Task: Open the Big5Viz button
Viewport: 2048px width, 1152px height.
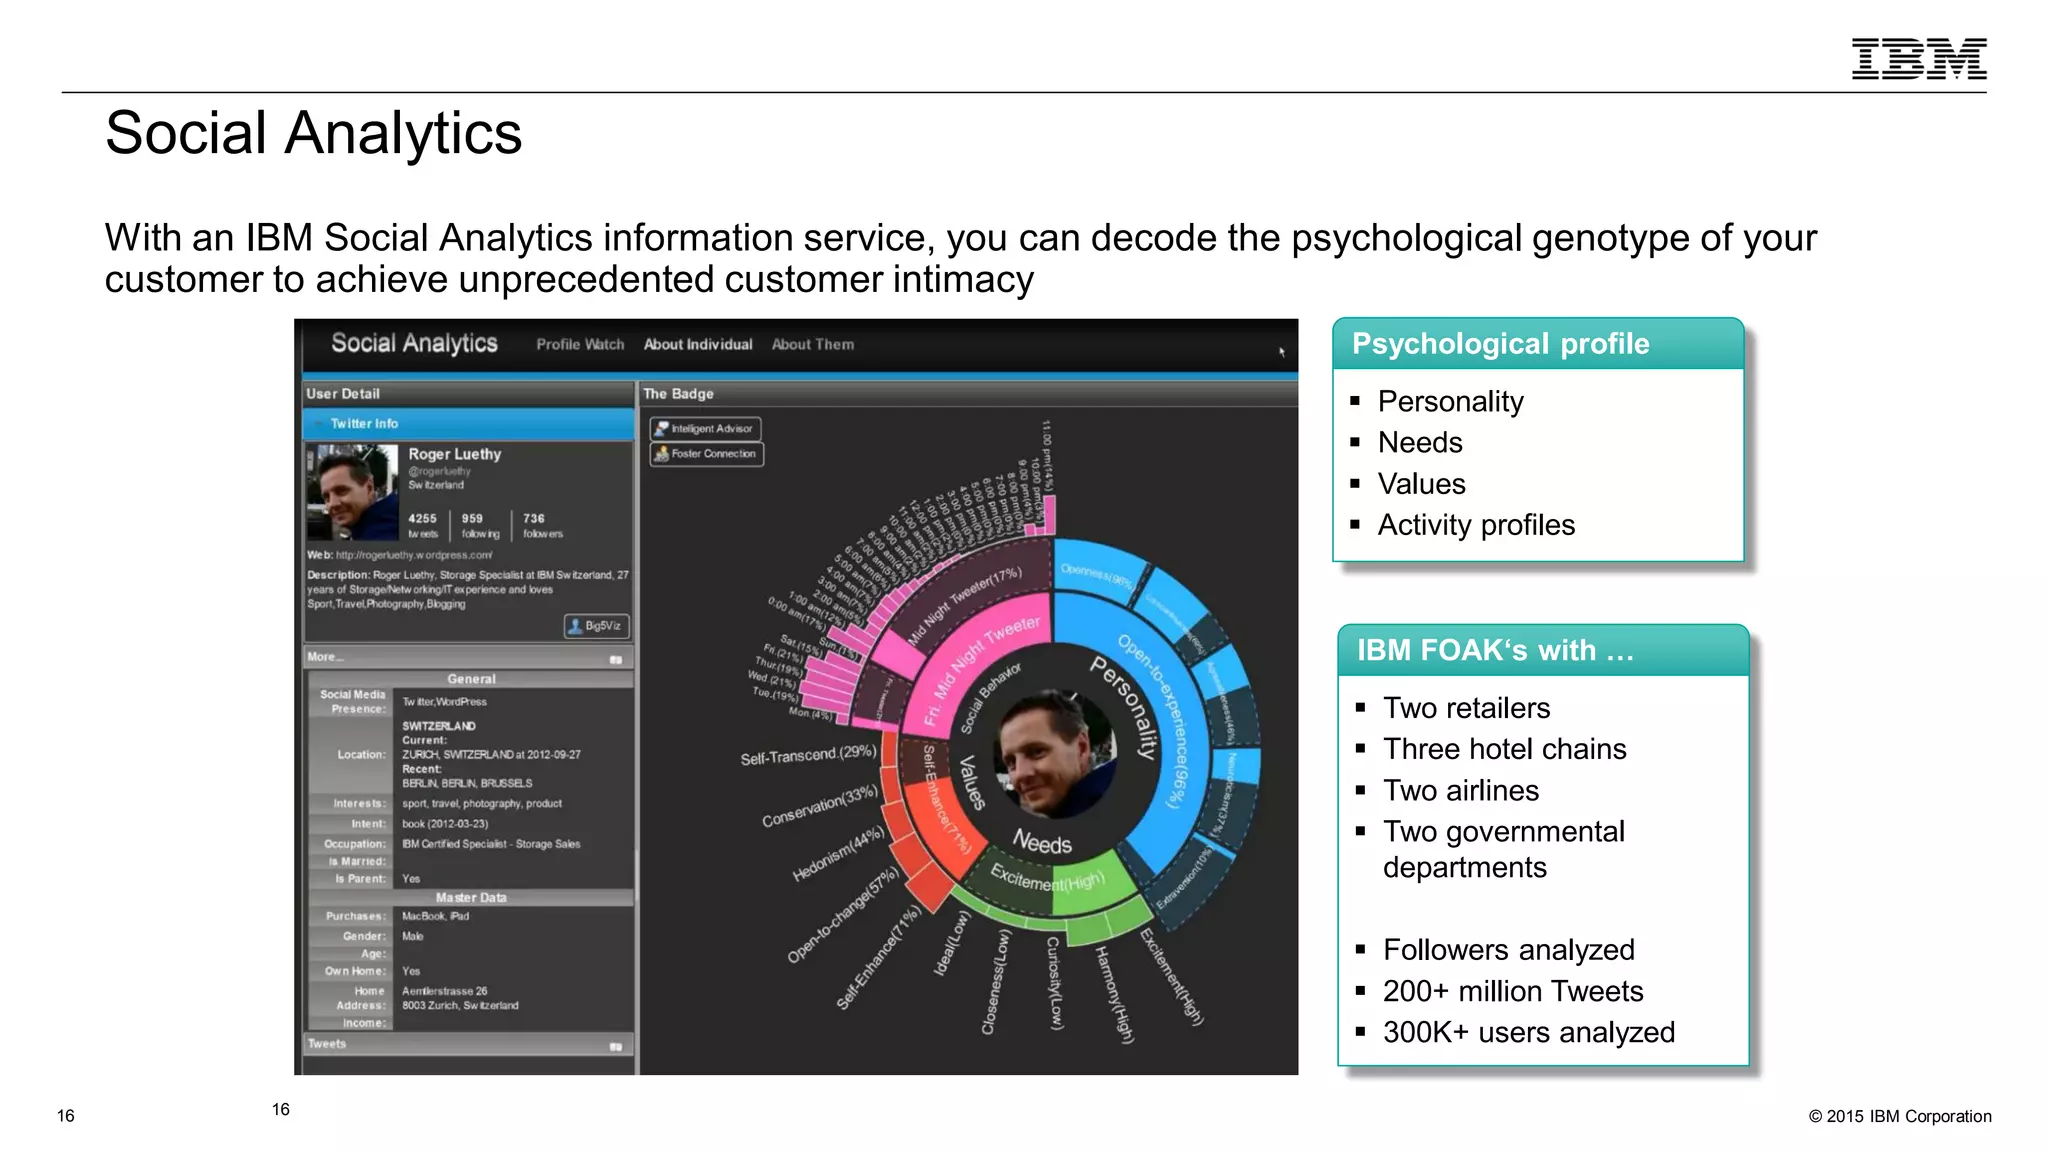Action: (596, 626)
